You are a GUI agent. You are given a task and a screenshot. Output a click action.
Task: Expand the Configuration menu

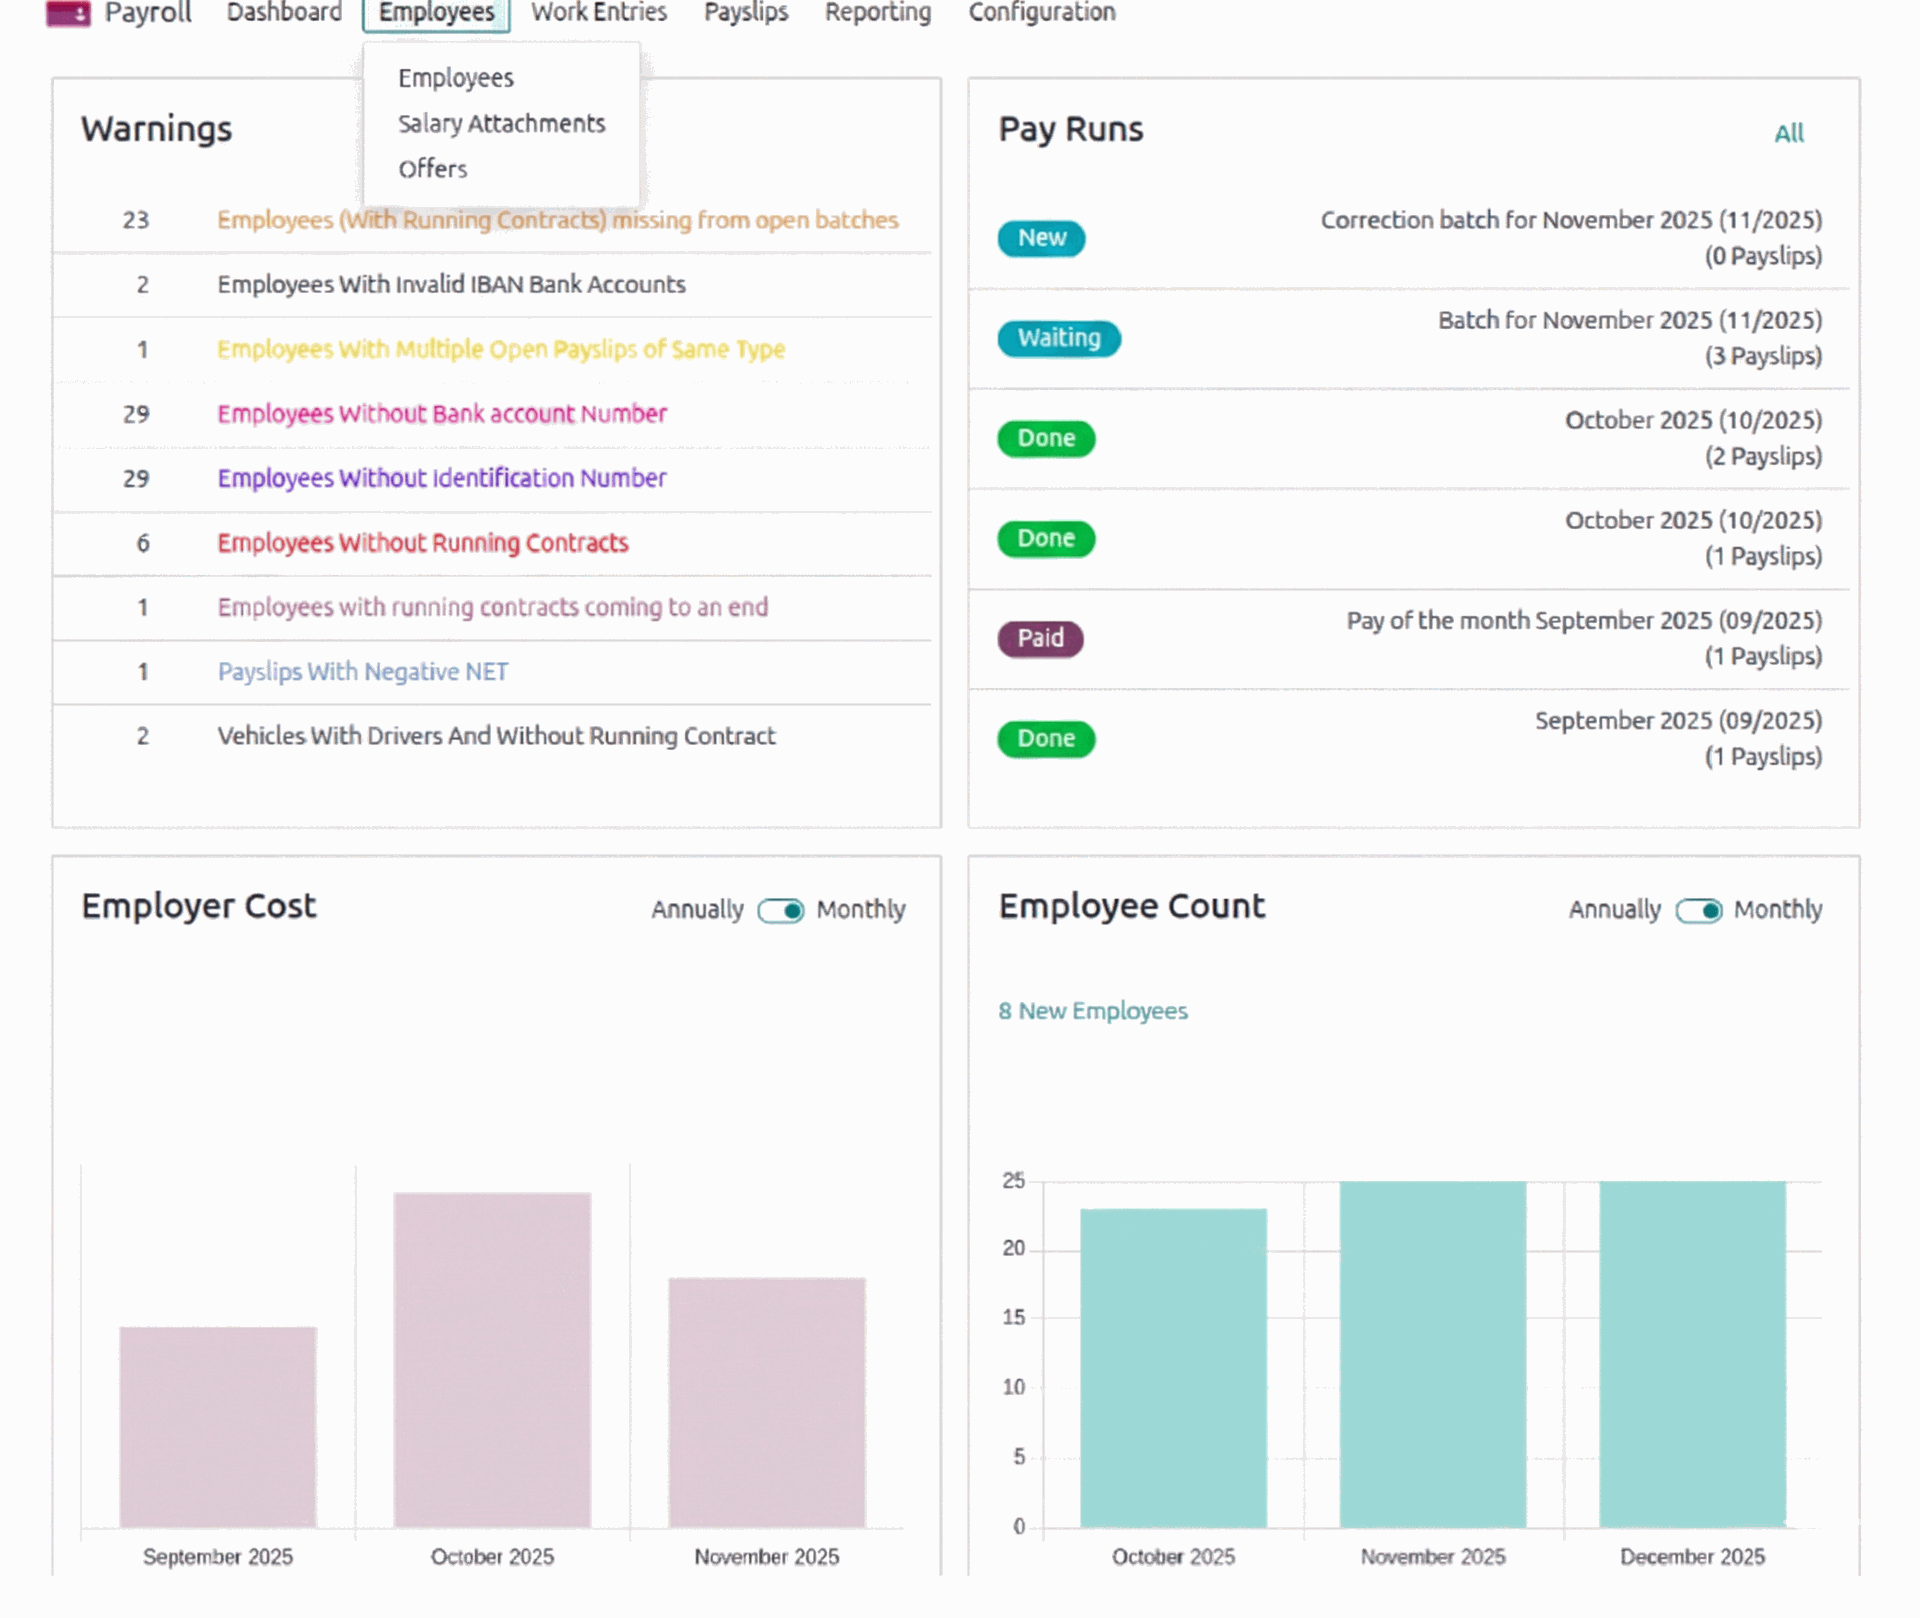(x=1041, y=13)
